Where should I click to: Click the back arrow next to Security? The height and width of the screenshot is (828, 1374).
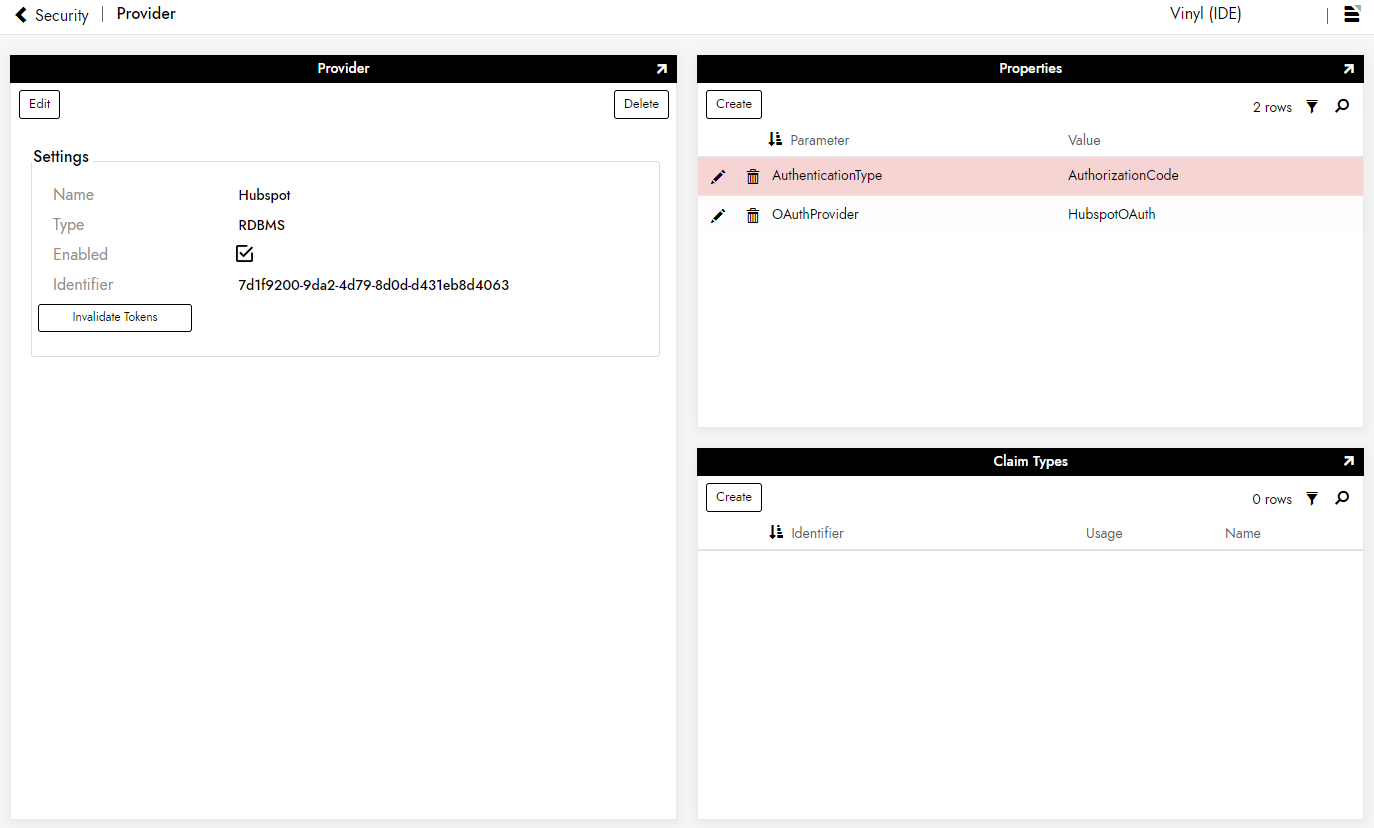point(21,15)
